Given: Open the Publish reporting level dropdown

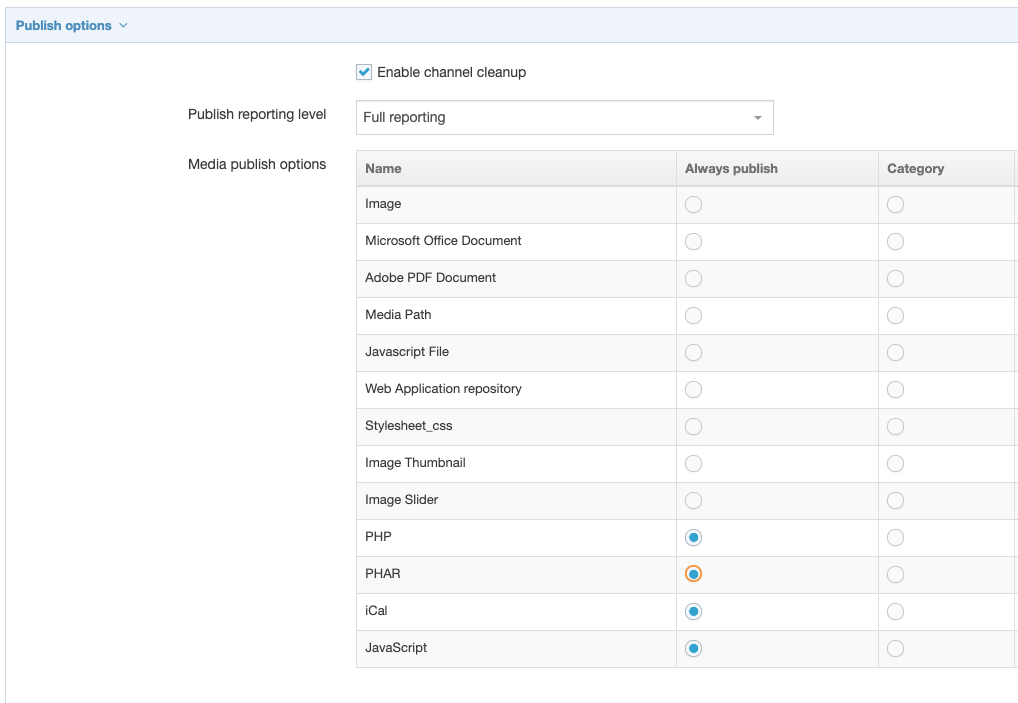Looking at the screenshot, I should pyautogui.click(x=564, y=117).
